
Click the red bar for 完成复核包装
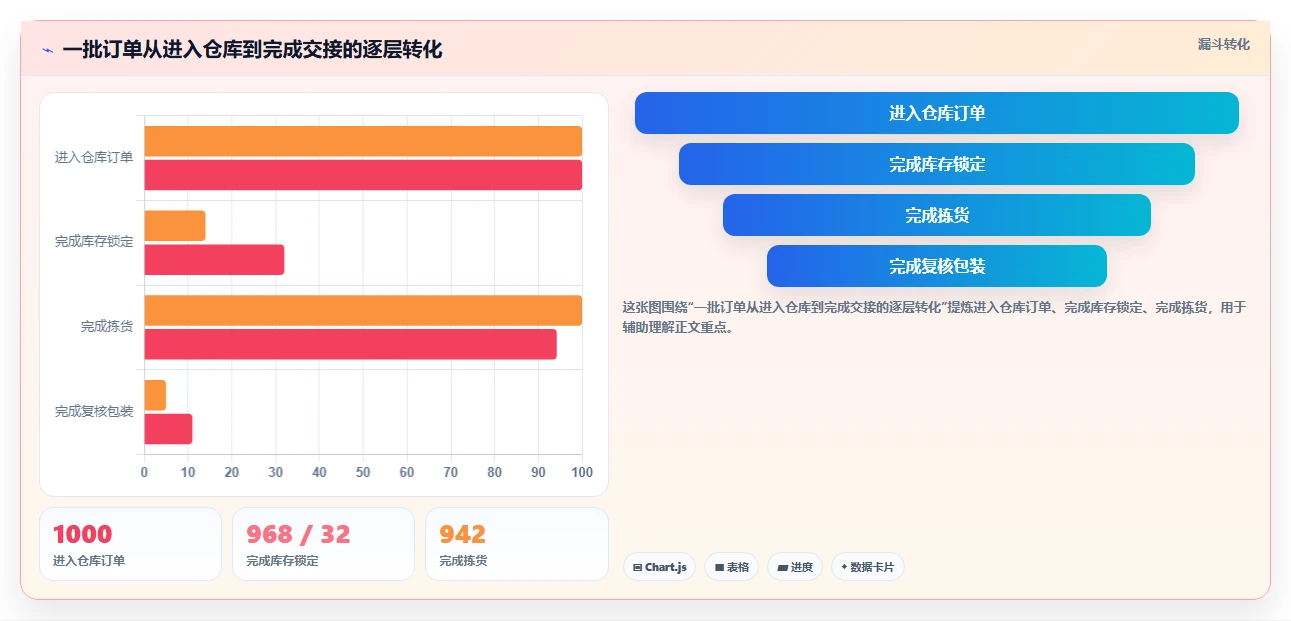168,429
